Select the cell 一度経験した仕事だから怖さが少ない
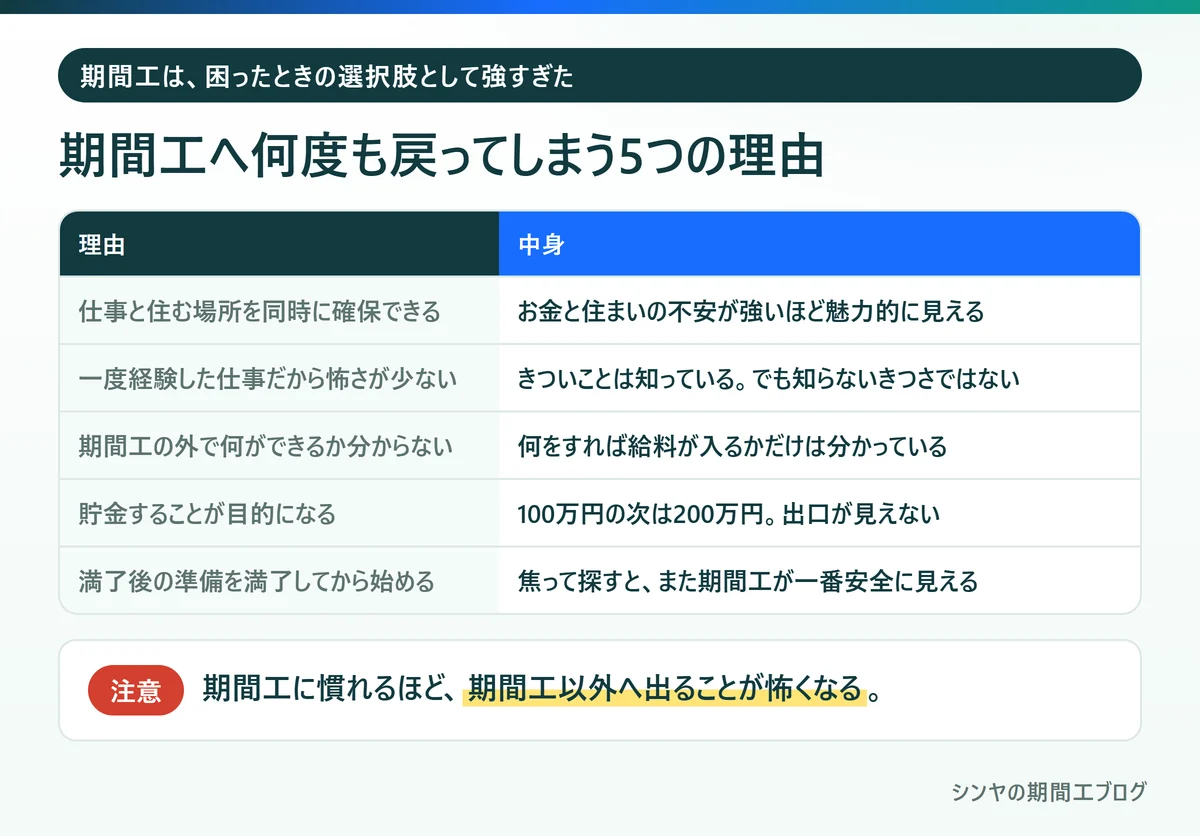 click(279, 378)
